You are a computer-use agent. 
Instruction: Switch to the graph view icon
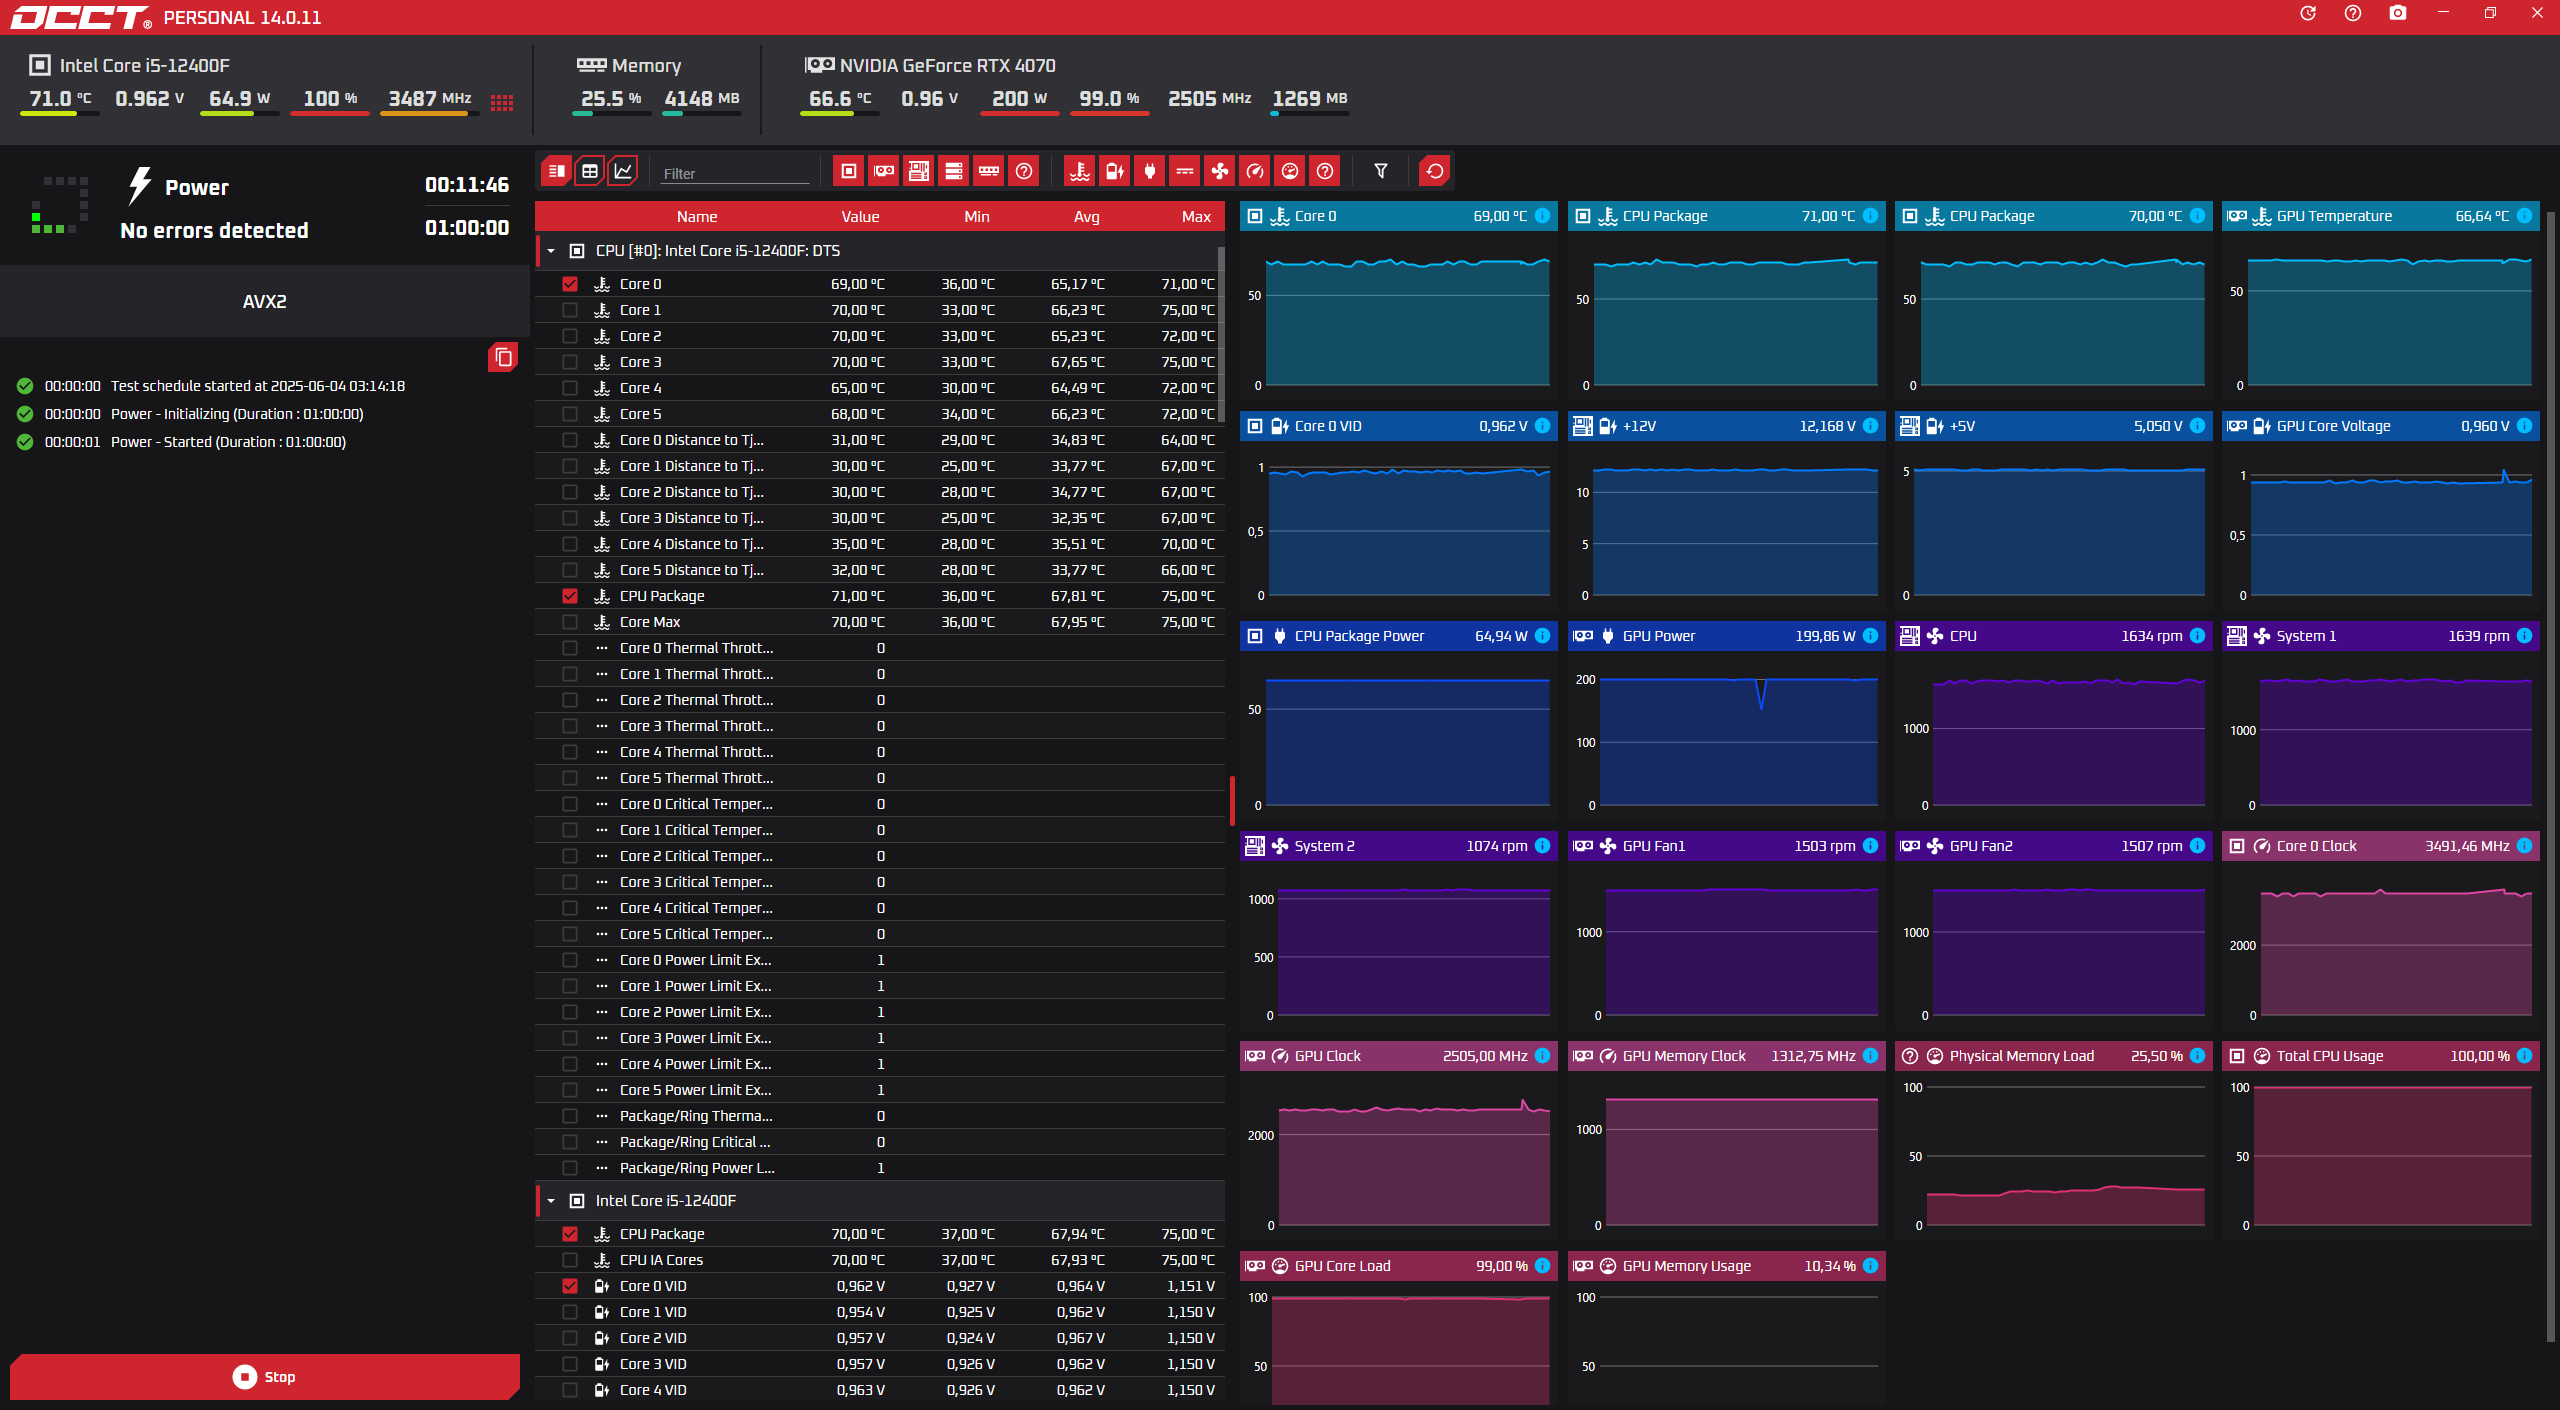623,171
